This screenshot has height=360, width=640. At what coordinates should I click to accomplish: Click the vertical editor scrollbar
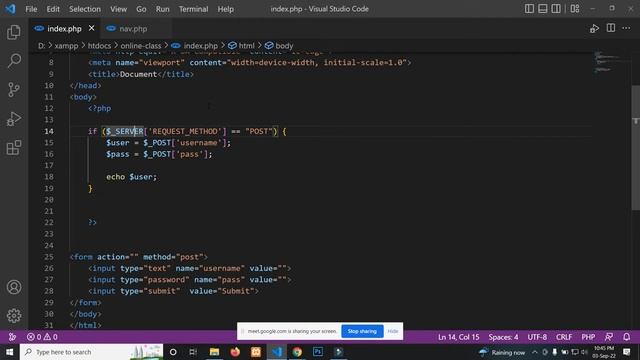pos(636,147)
